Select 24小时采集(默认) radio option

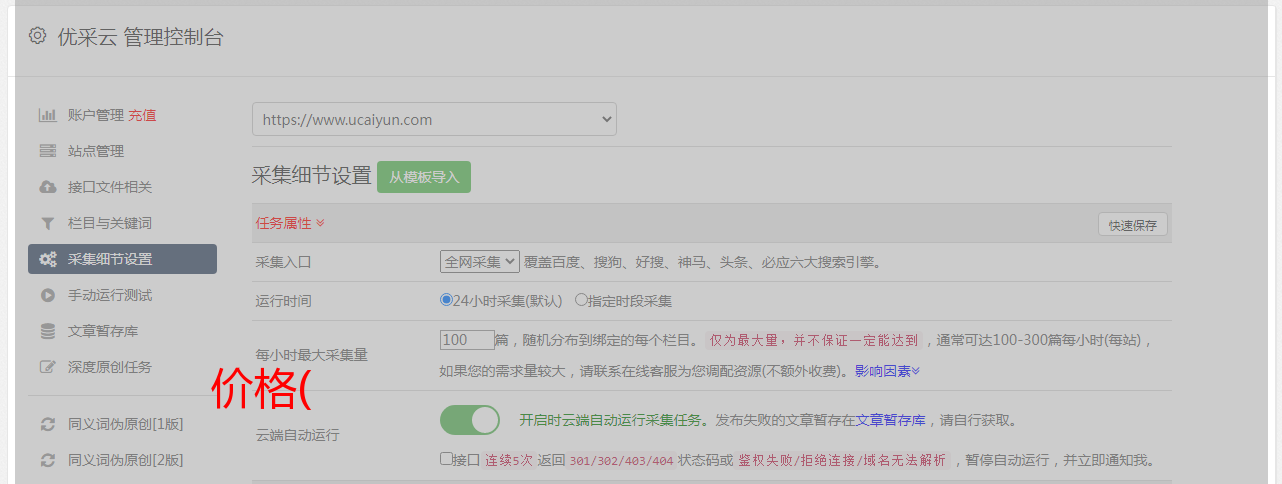pyautogui.click(x=447, y=300)
